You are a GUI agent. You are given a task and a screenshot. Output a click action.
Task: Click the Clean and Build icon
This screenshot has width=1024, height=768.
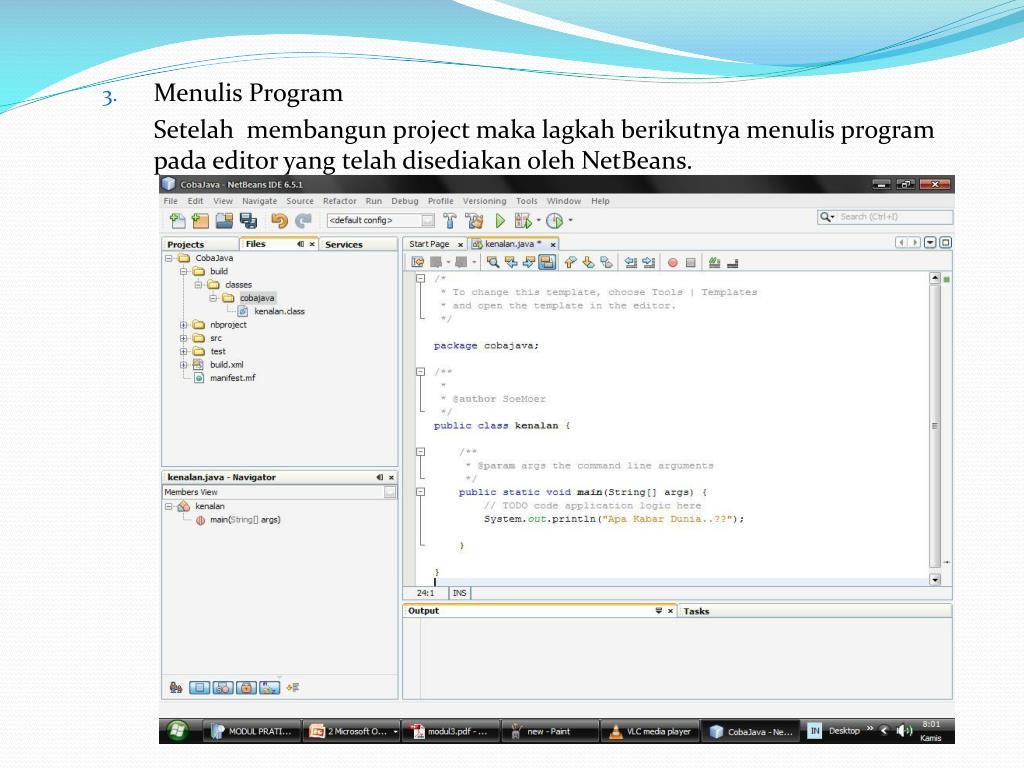pos(474,221)
